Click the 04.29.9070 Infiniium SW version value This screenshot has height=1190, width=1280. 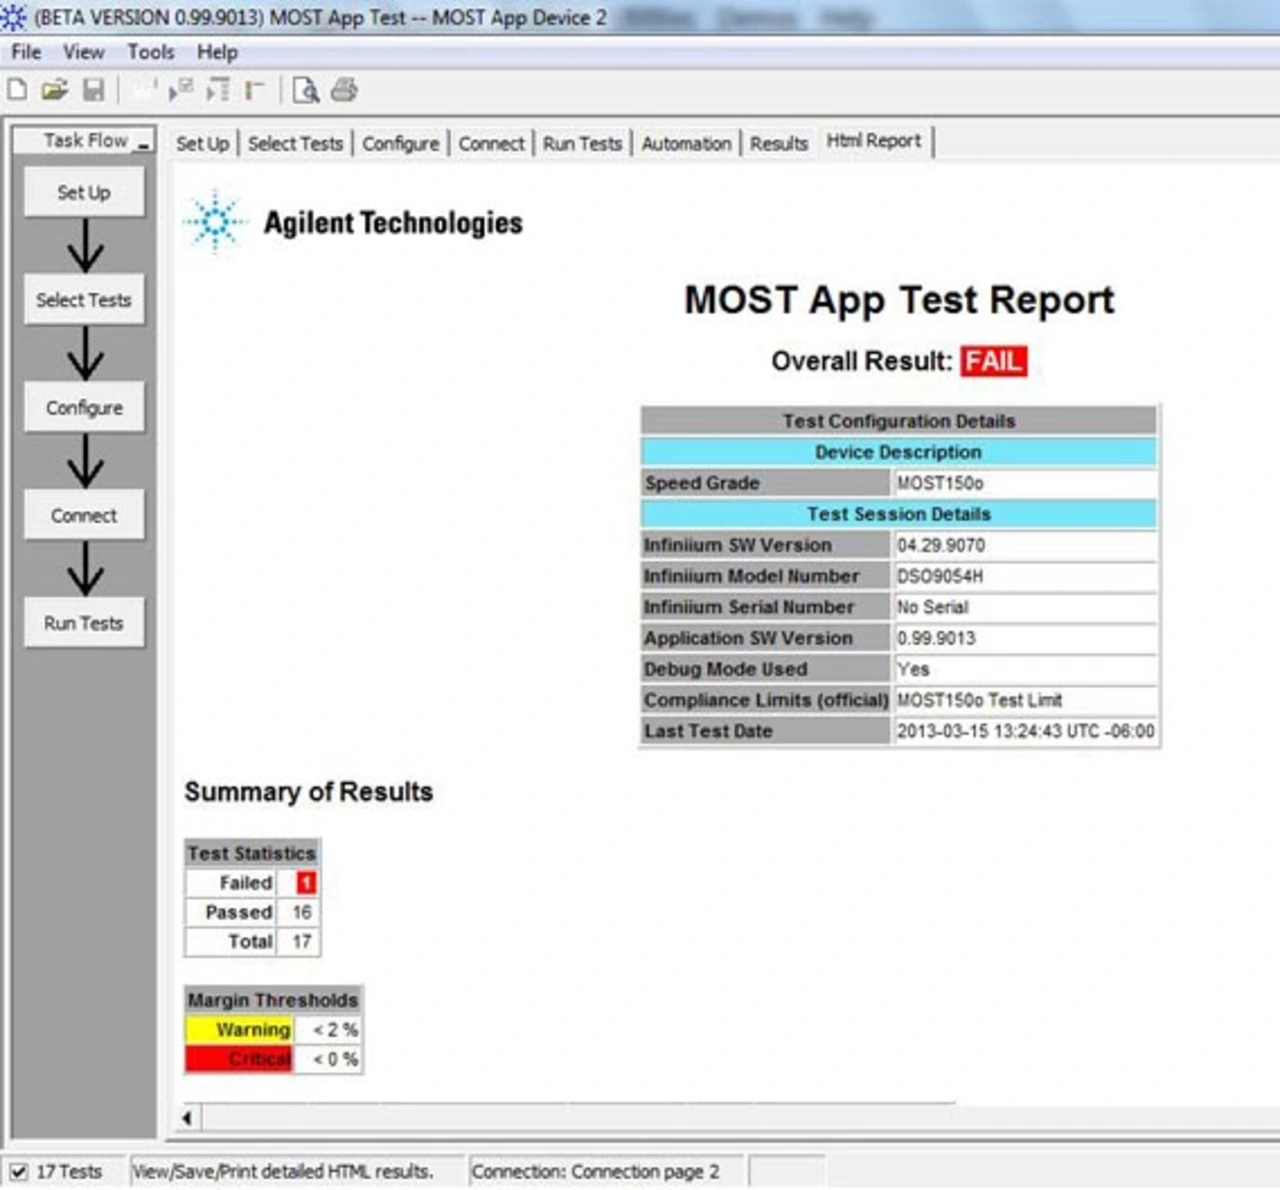pyautogui.click(x=1025, y=545)
